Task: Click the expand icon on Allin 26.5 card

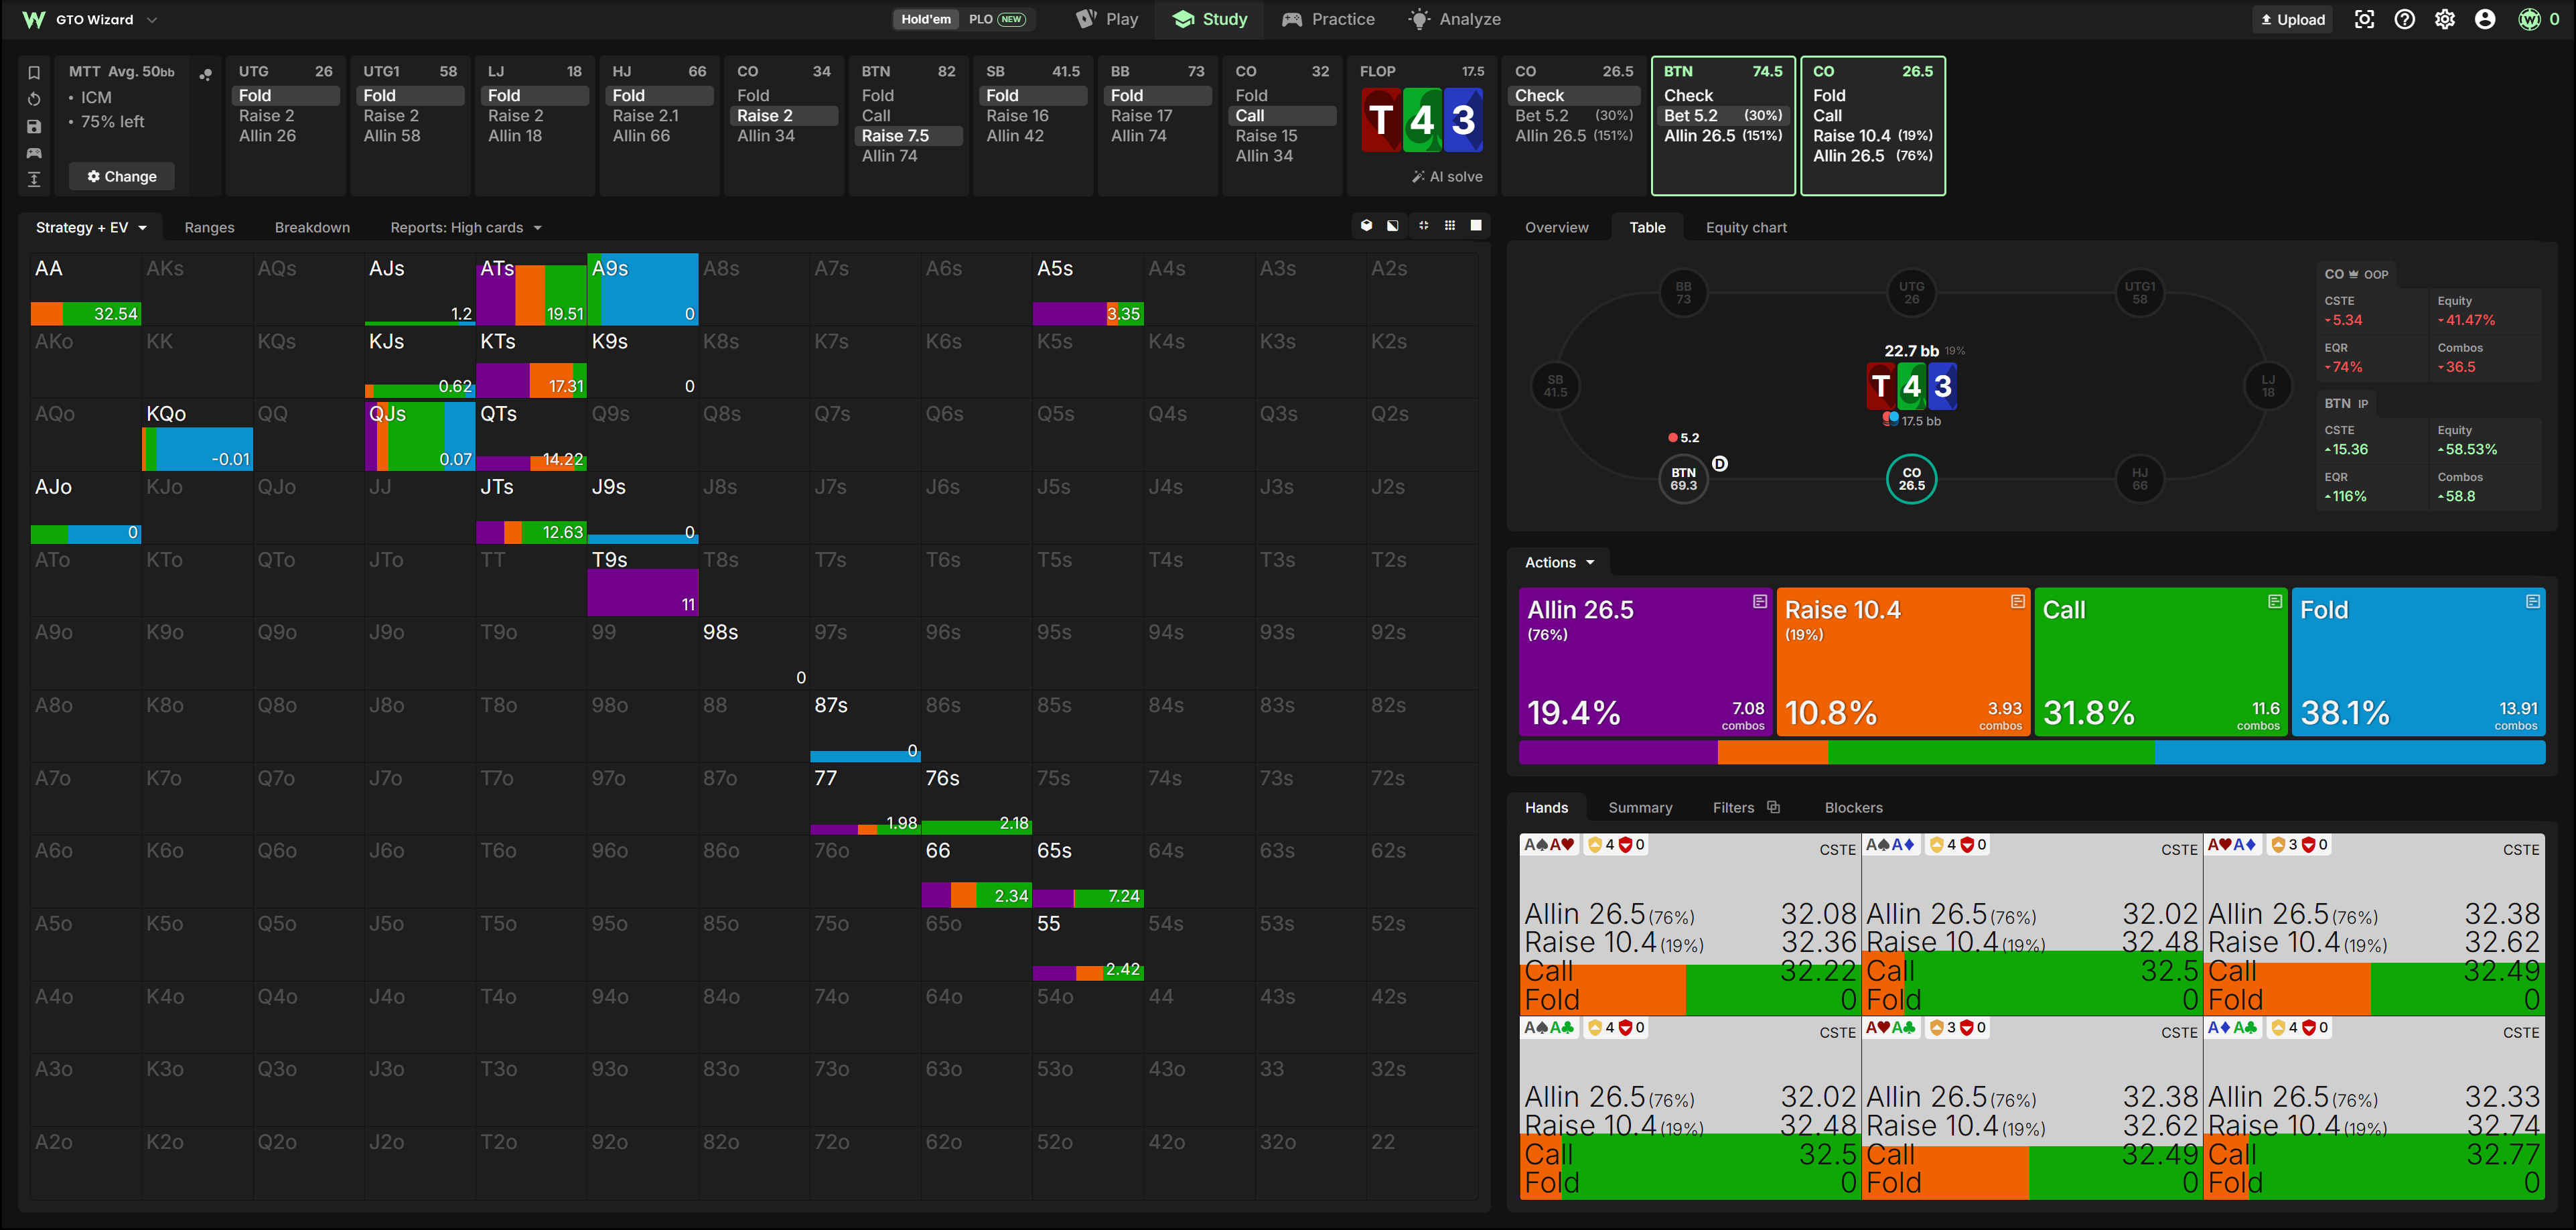Action: click(1760, 601)
